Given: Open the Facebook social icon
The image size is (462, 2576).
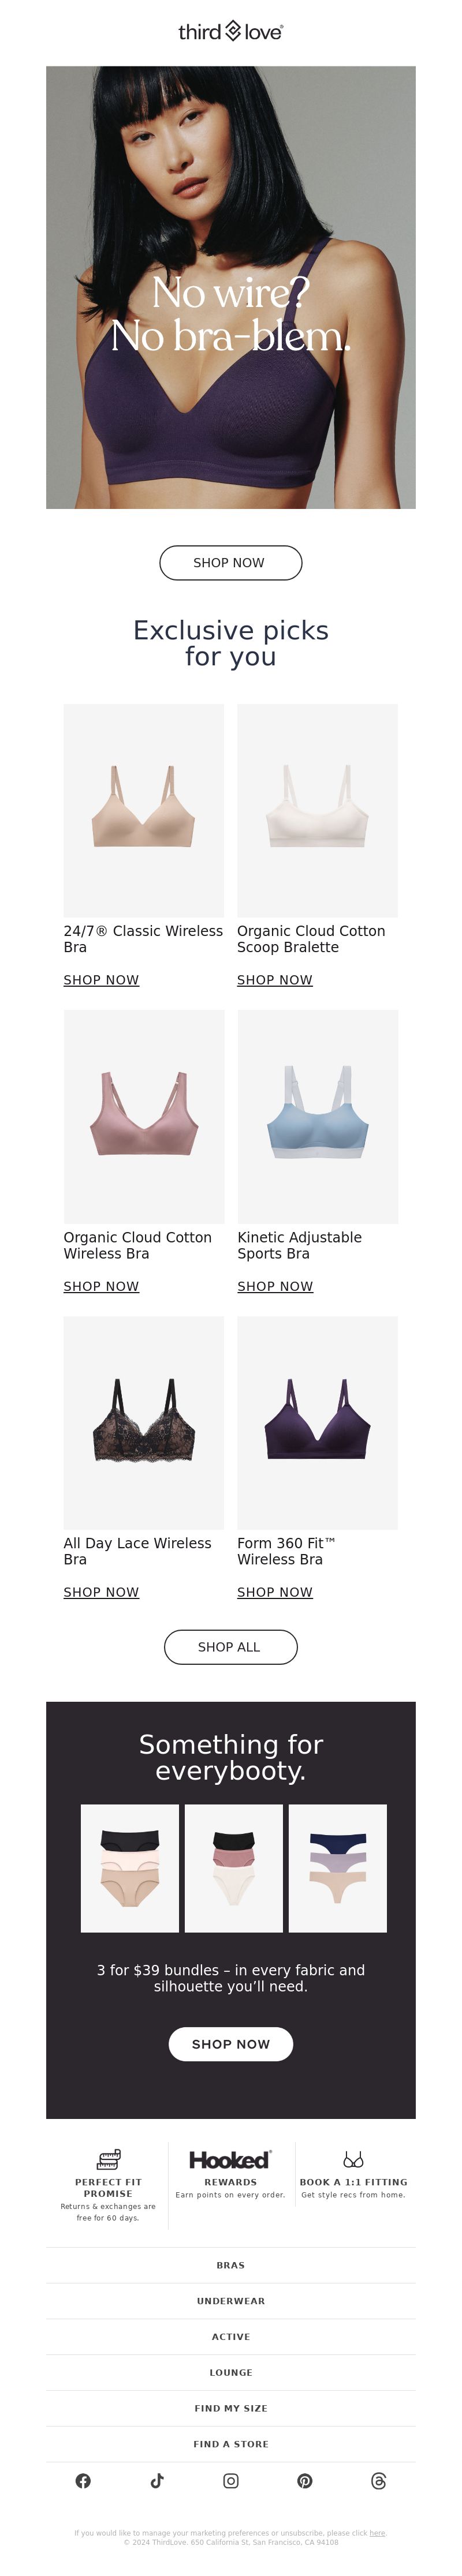Looking at the screenshot, I should pyautogui.click(x=83, y=2480).
